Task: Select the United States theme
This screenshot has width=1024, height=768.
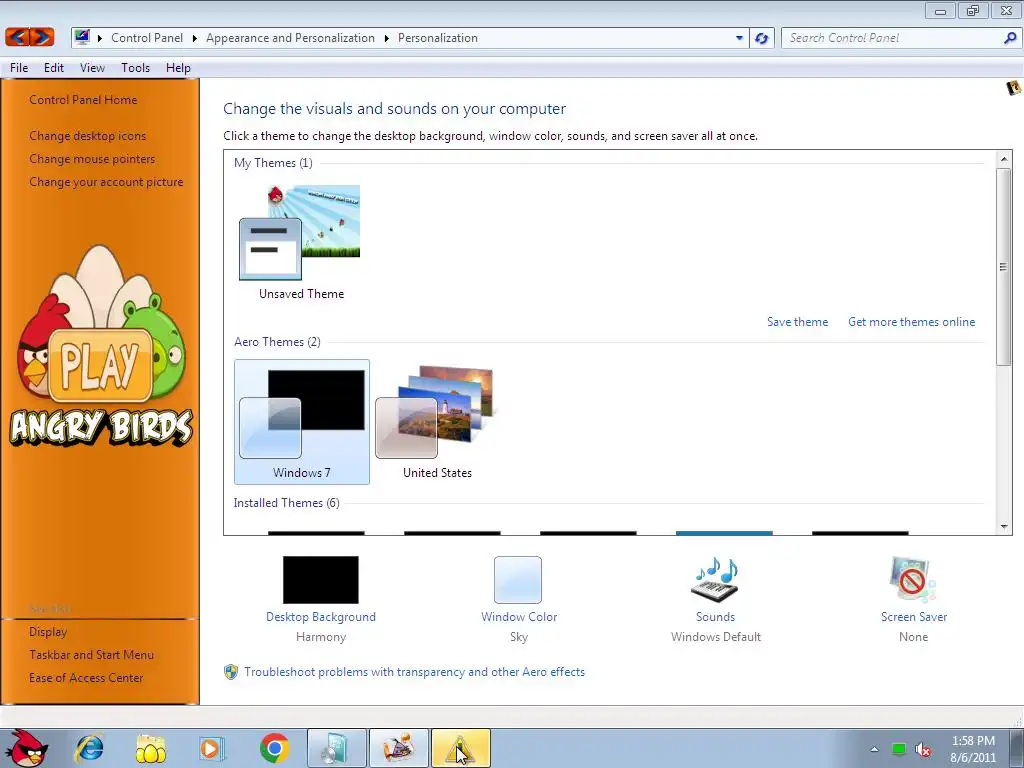Action: tap(437, 422)
